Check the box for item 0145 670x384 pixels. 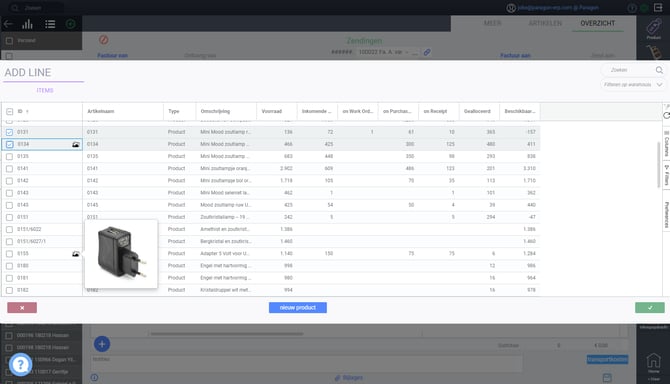click(x=9, y=205)
